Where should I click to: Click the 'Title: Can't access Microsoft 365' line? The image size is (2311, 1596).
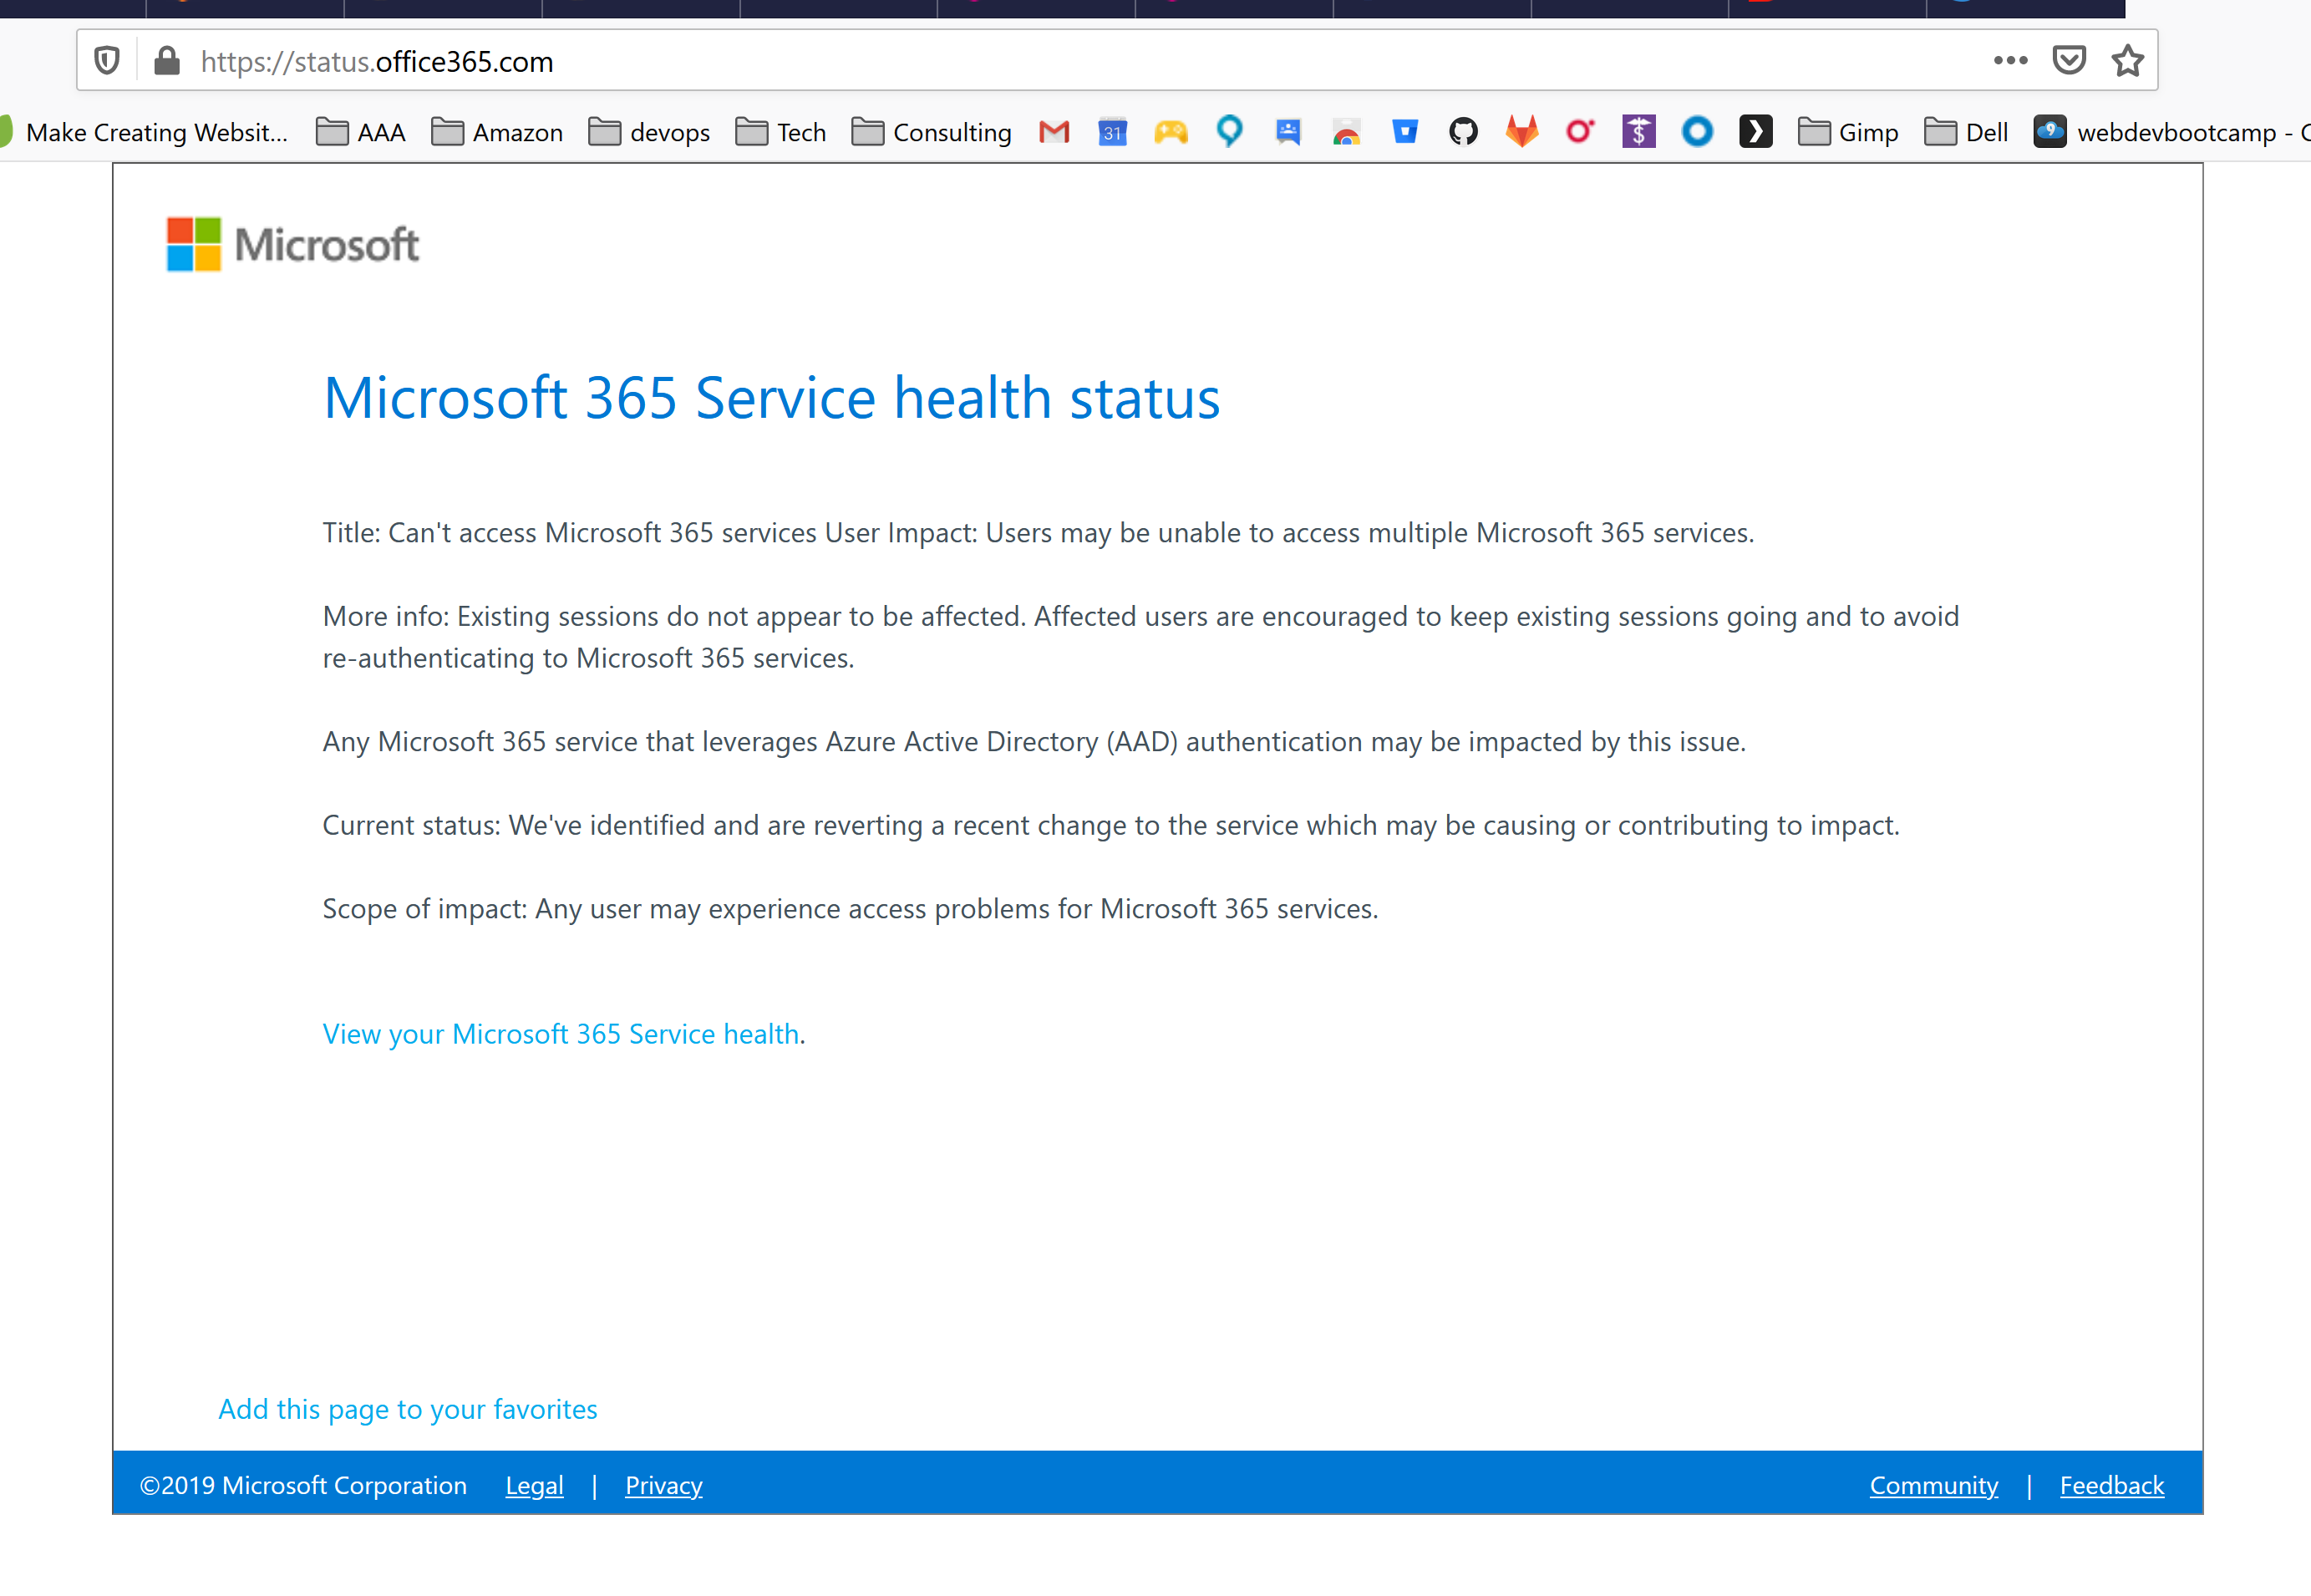point(1038,532)
